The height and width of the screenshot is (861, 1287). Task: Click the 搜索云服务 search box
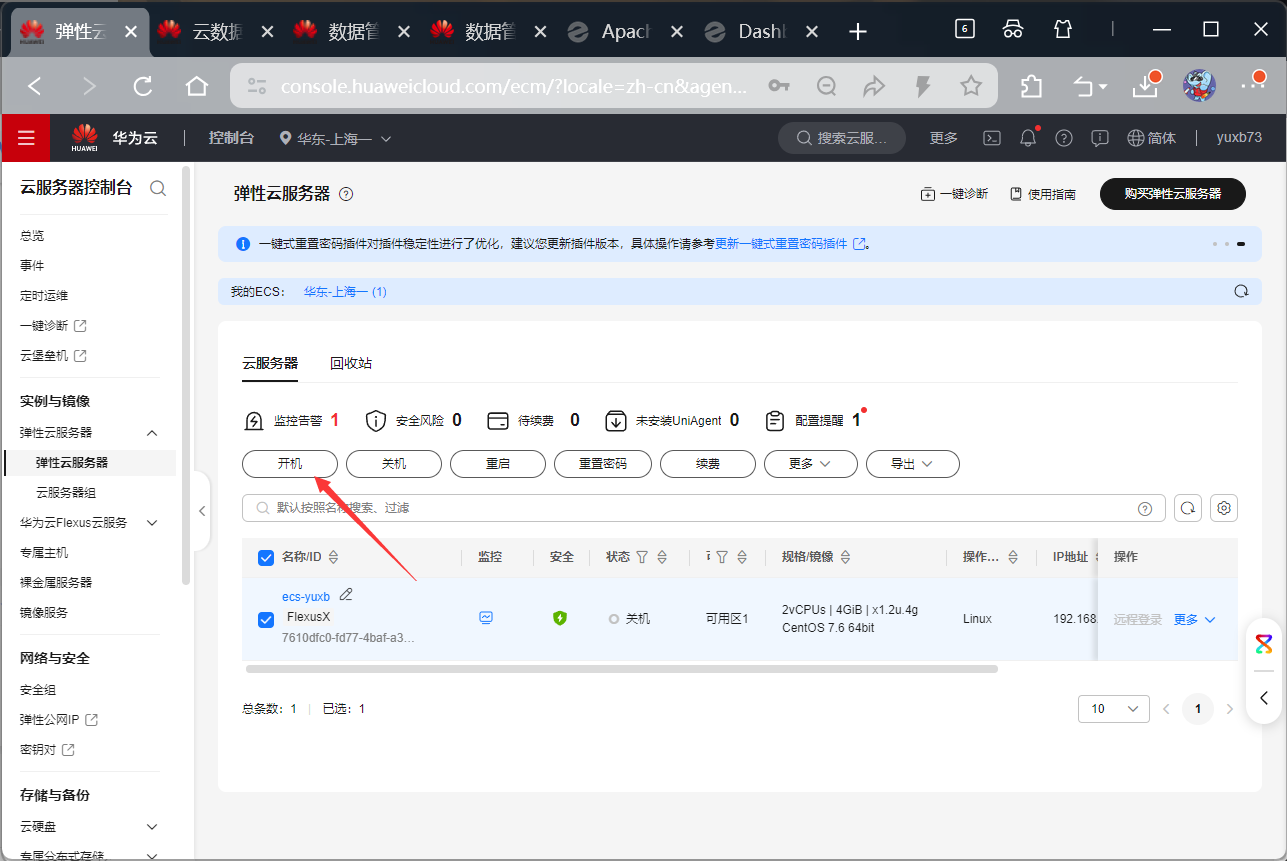pyautogui.click(x=842, y=138)
